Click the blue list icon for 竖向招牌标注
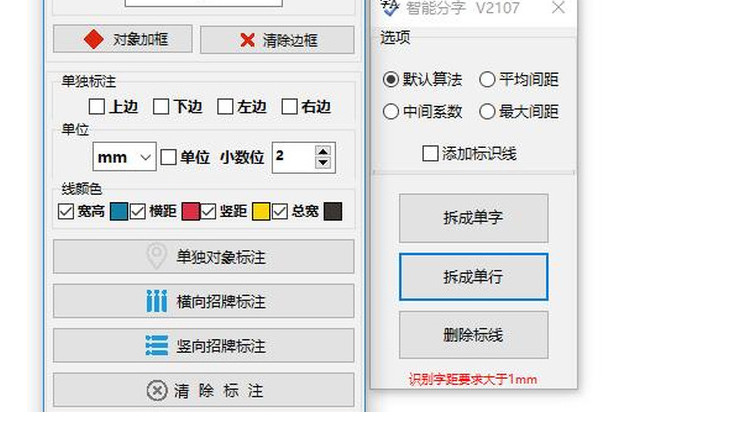The image size is (750, 444). (156, 345)
